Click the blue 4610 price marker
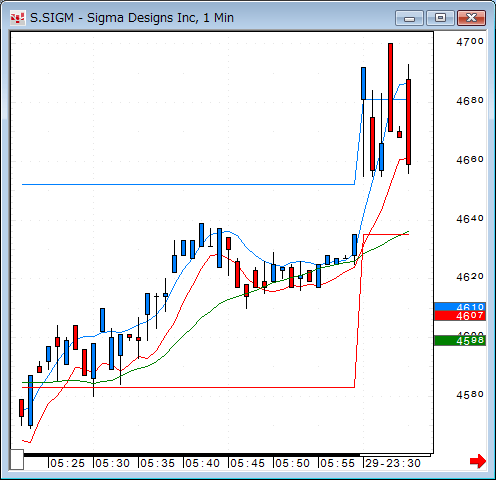The height and width of the screenshot is (480, 496). [x=460, y=307]
